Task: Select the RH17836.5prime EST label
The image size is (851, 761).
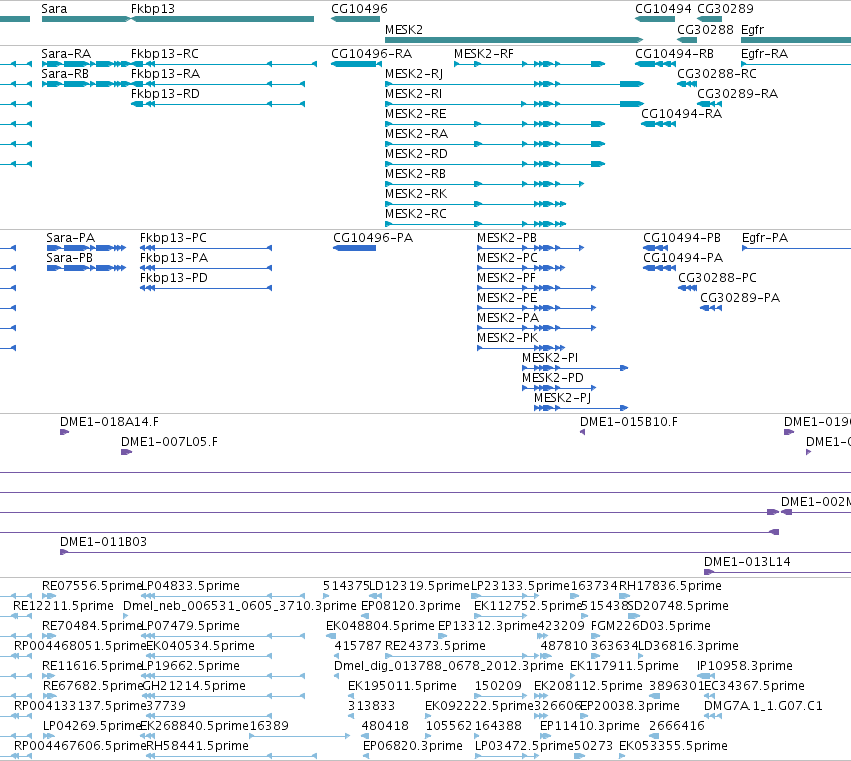Action: (671, 586)
